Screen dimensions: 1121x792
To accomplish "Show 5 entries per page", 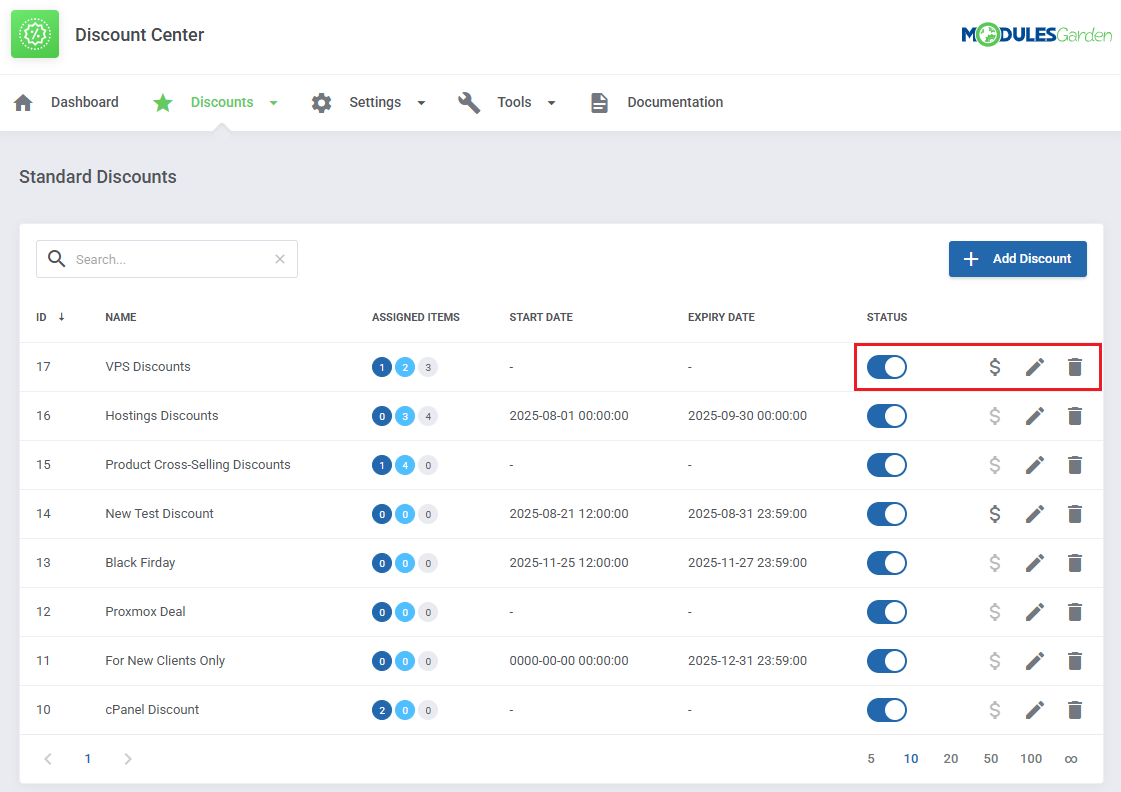I will [871, 758].
